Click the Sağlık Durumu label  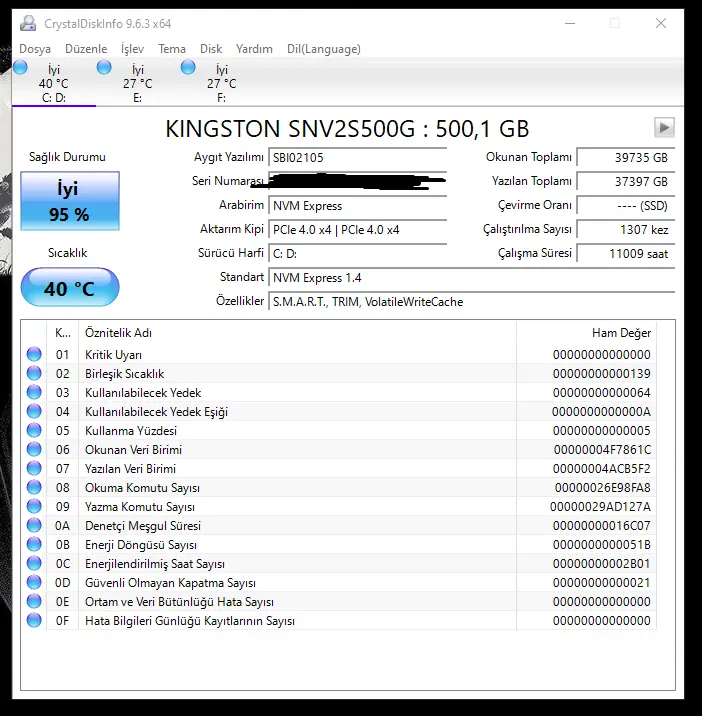coord(67,157)
